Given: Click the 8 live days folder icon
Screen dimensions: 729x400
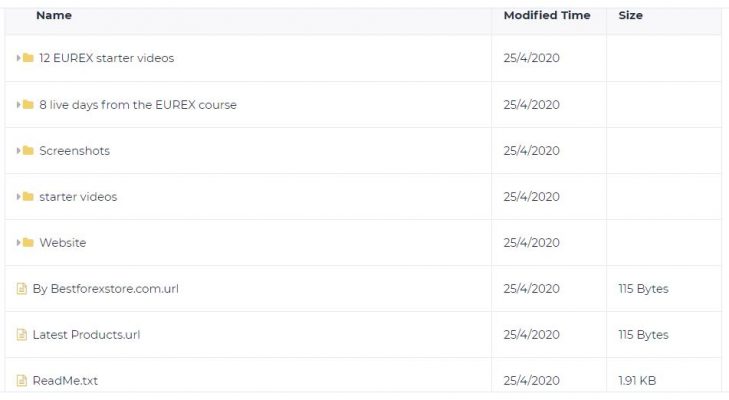Looking at the screenshot, I should tap(28, 104).
